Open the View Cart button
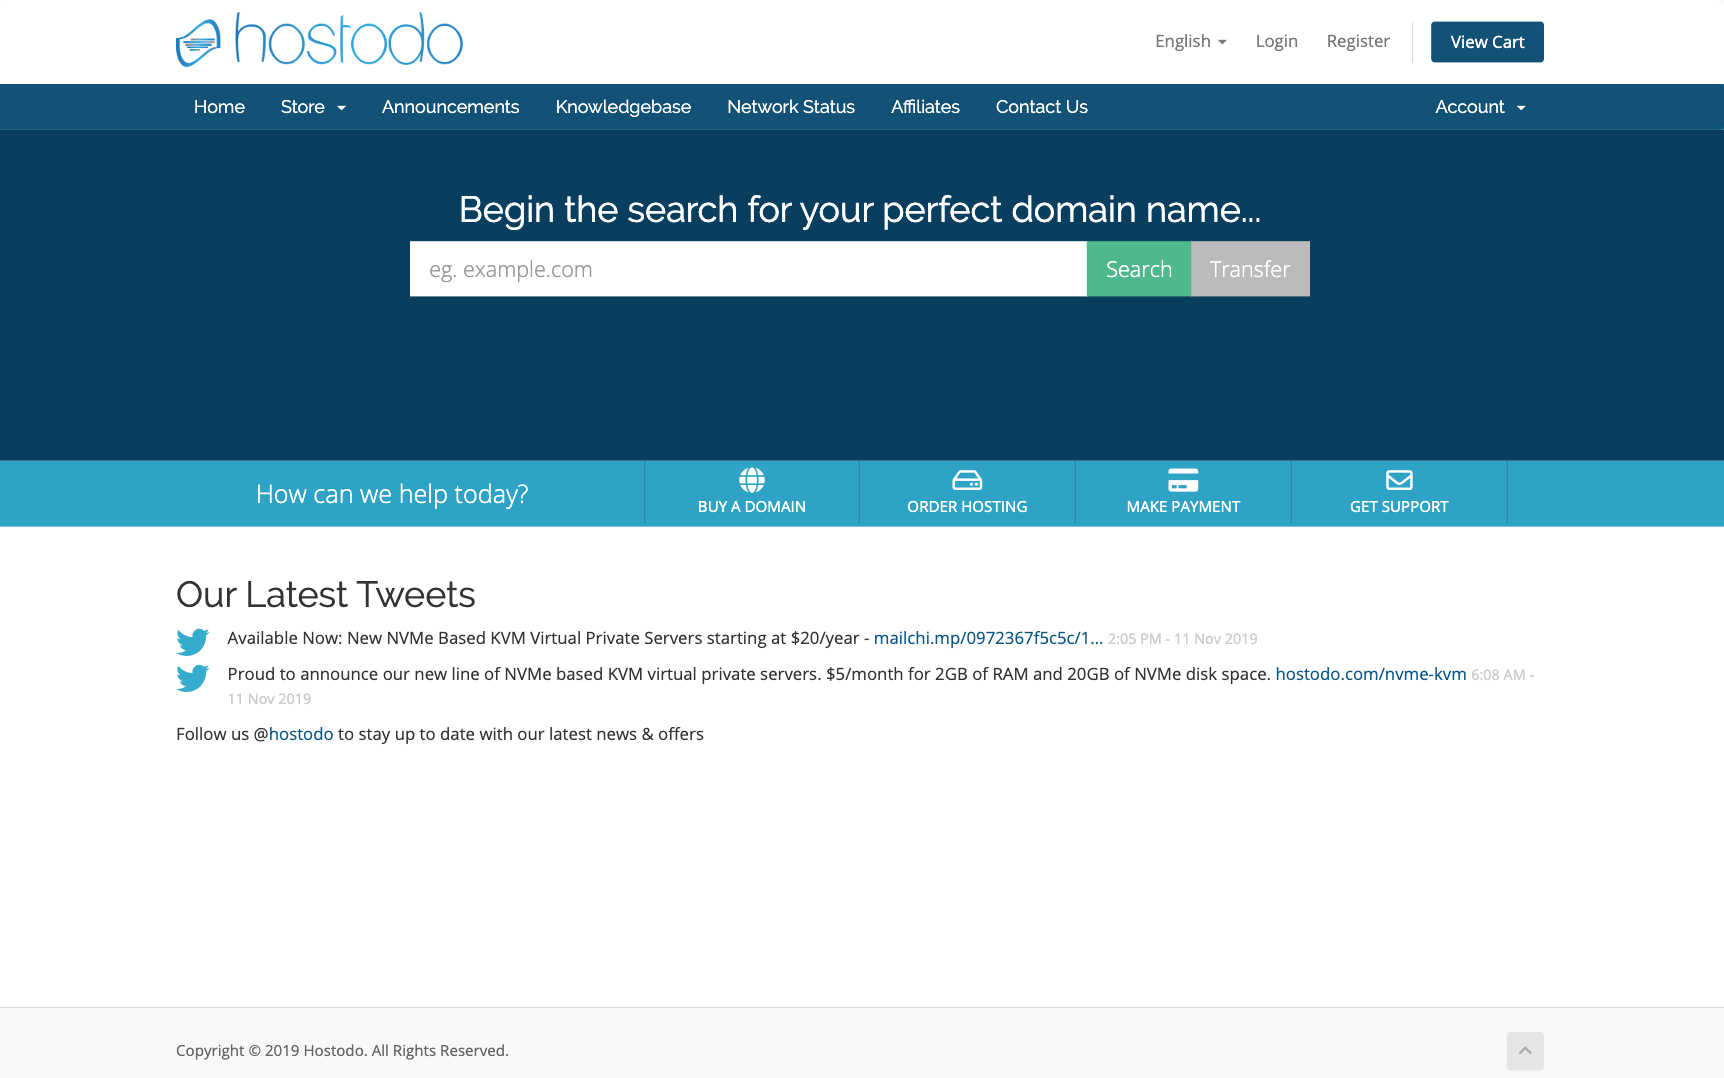The height and width of the screenshot is (1078, 1724). click(1487, 42)
